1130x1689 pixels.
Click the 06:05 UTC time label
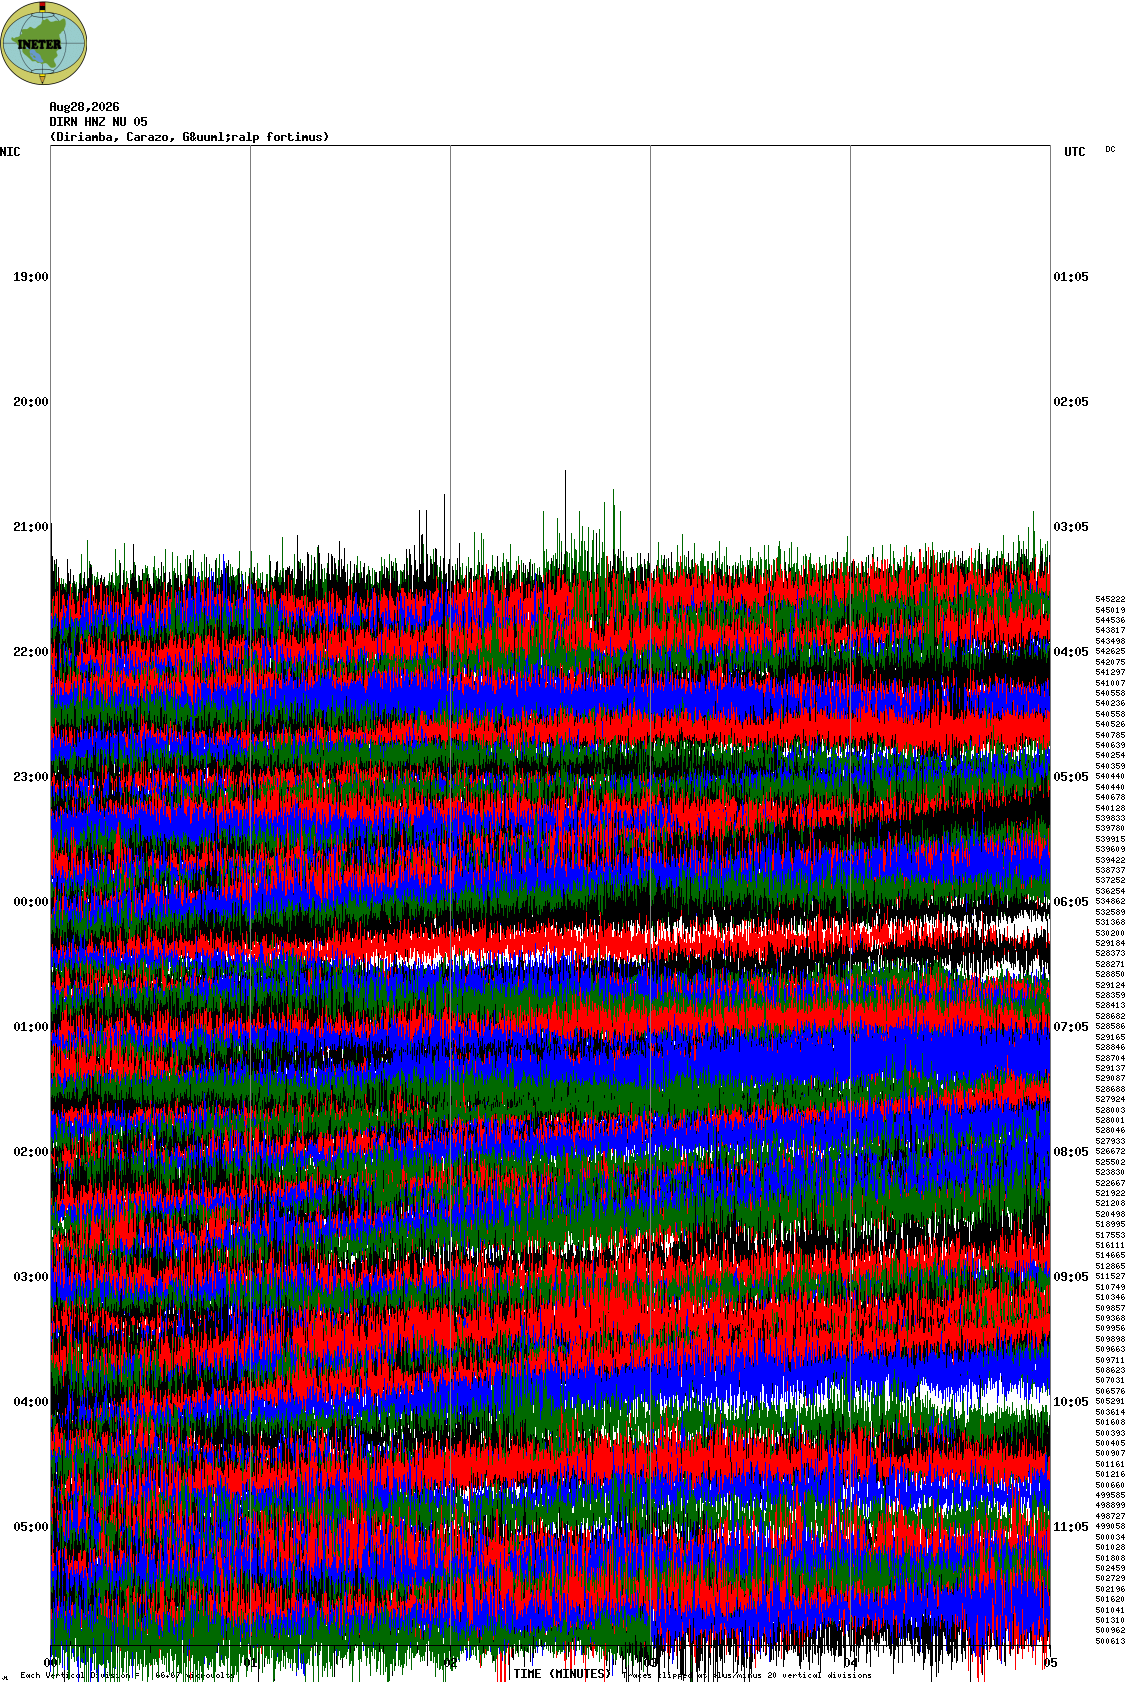point(1071,902)
